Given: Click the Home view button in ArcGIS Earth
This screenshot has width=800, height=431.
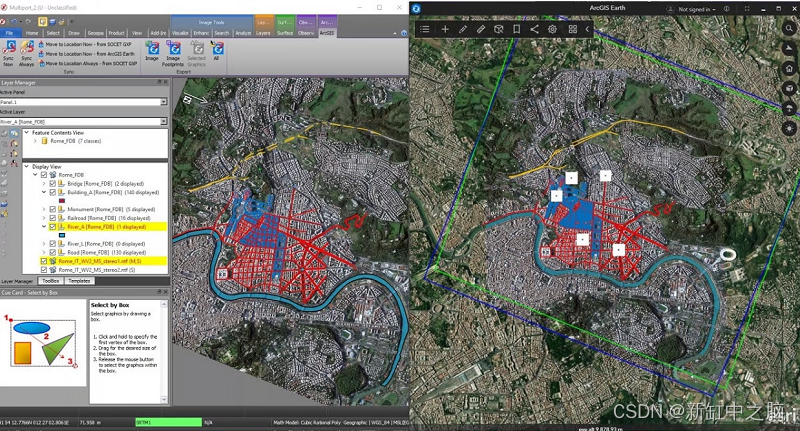Looking at the screenshot, I should tap(789, 68).
